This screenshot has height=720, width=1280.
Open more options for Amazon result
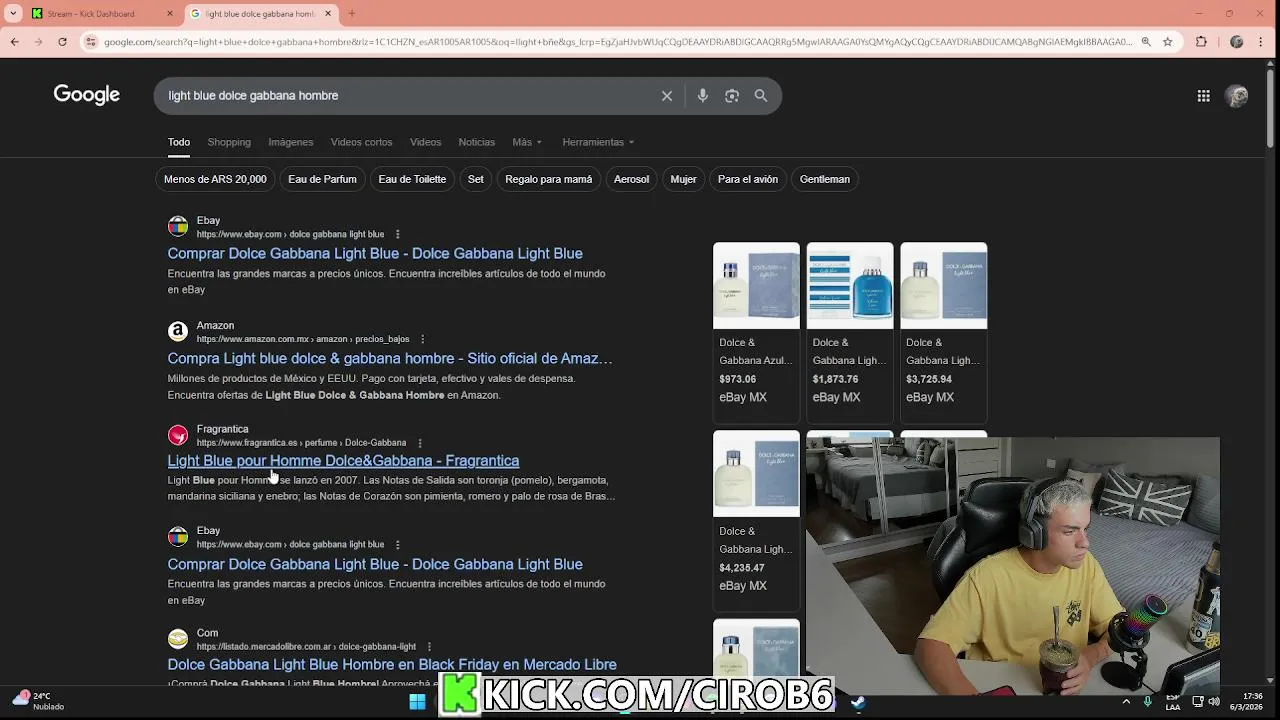[422, 340]
